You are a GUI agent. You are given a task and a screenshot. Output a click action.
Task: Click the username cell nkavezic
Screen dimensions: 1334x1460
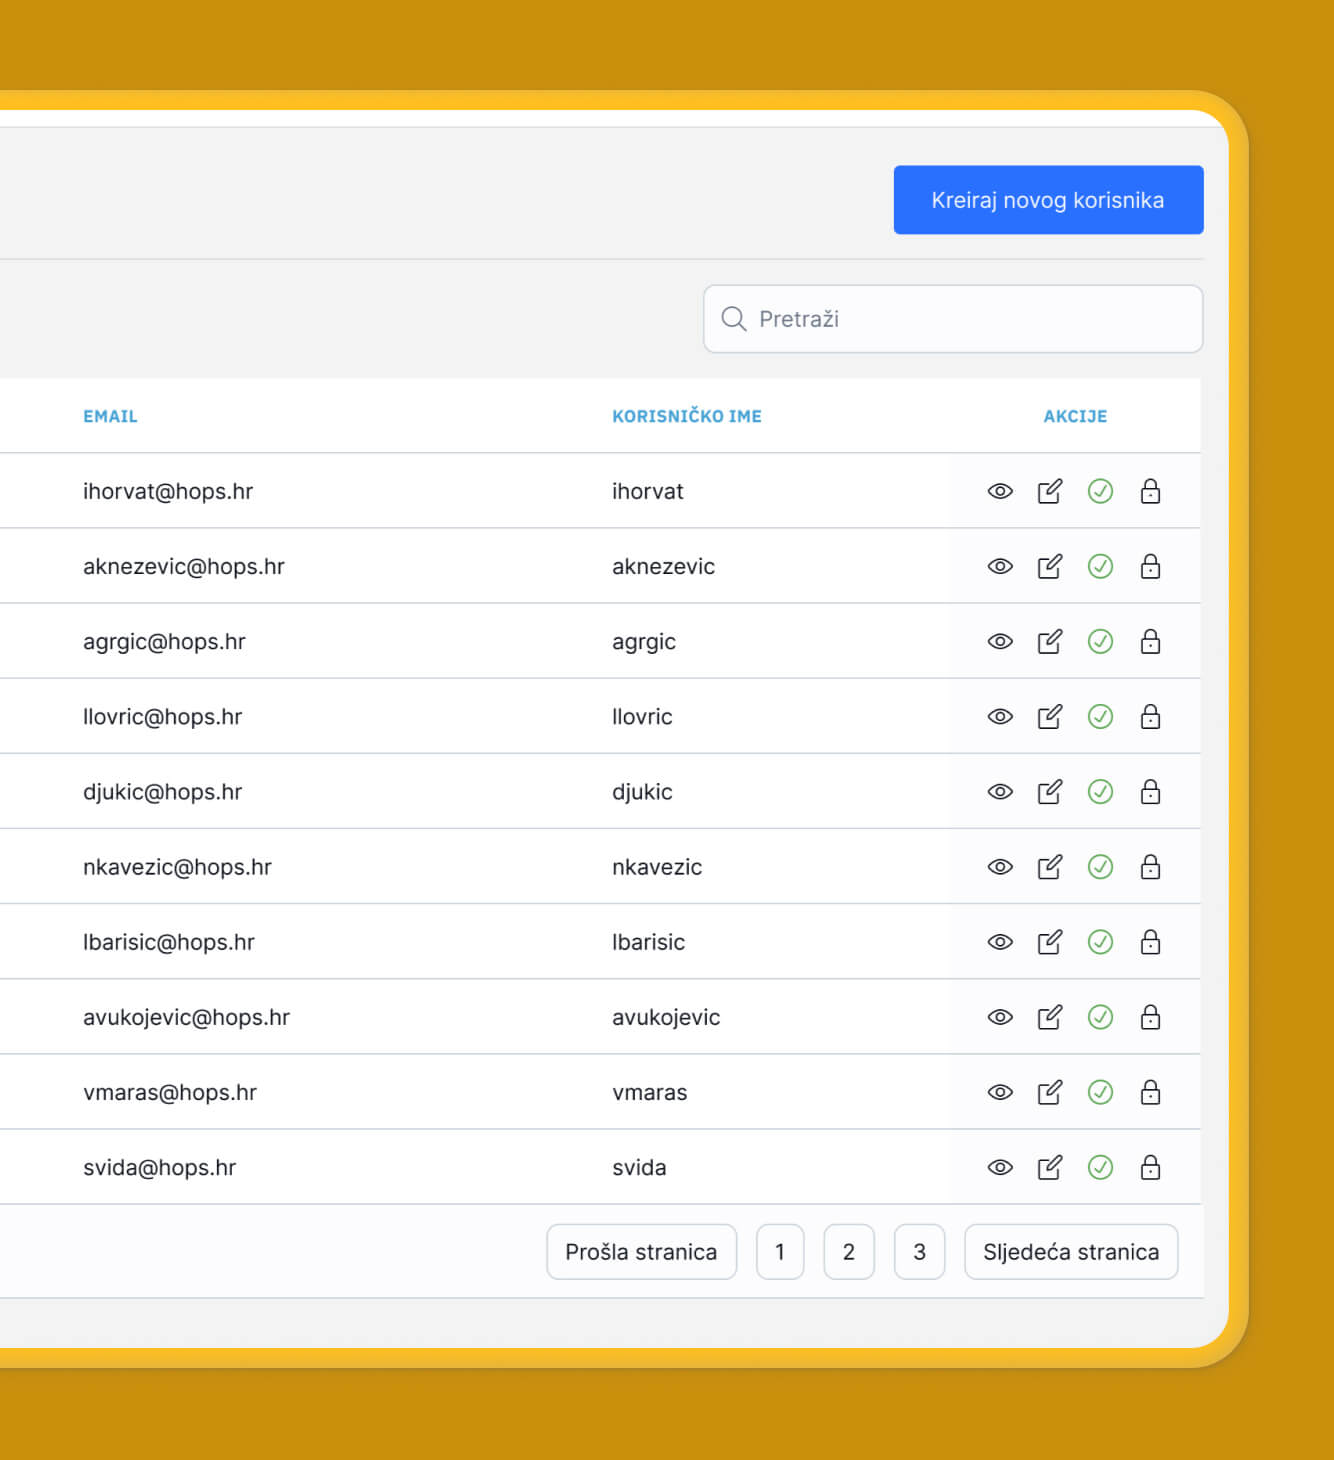657,867
